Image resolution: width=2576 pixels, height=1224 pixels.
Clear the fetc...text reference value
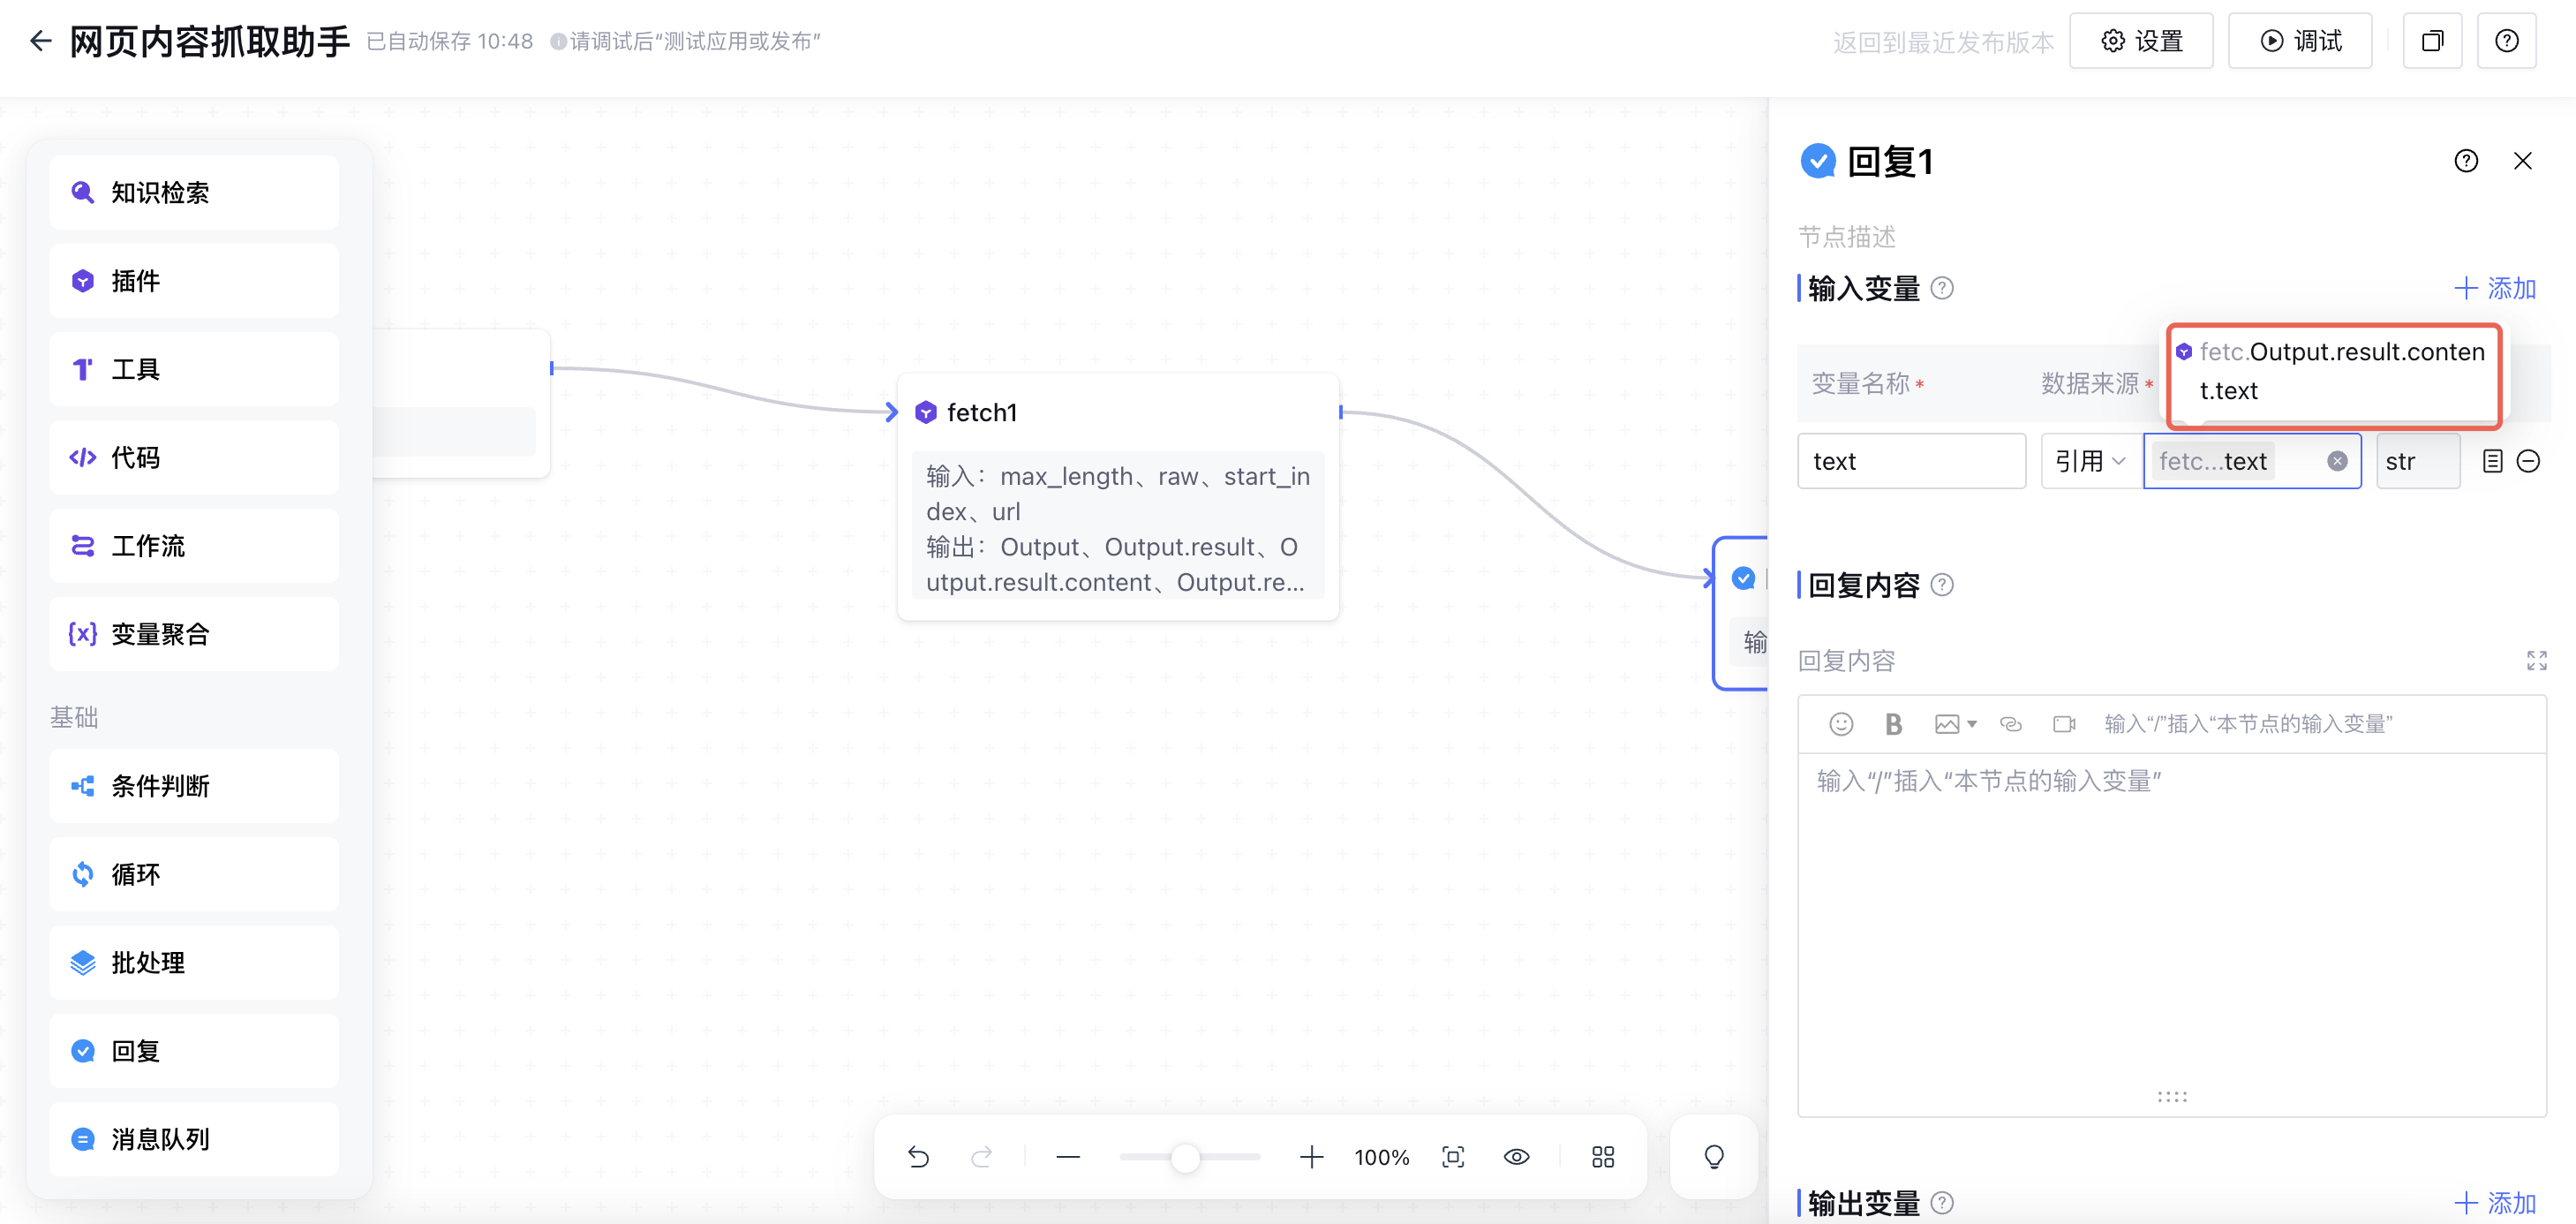tap(2336, 461)
